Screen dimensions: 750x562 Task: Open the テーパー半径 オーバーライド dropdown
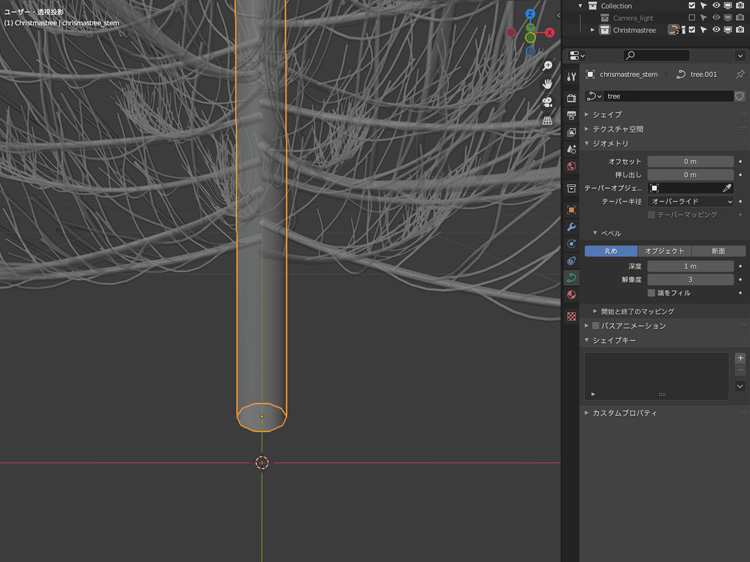click(x=691, y=202)
